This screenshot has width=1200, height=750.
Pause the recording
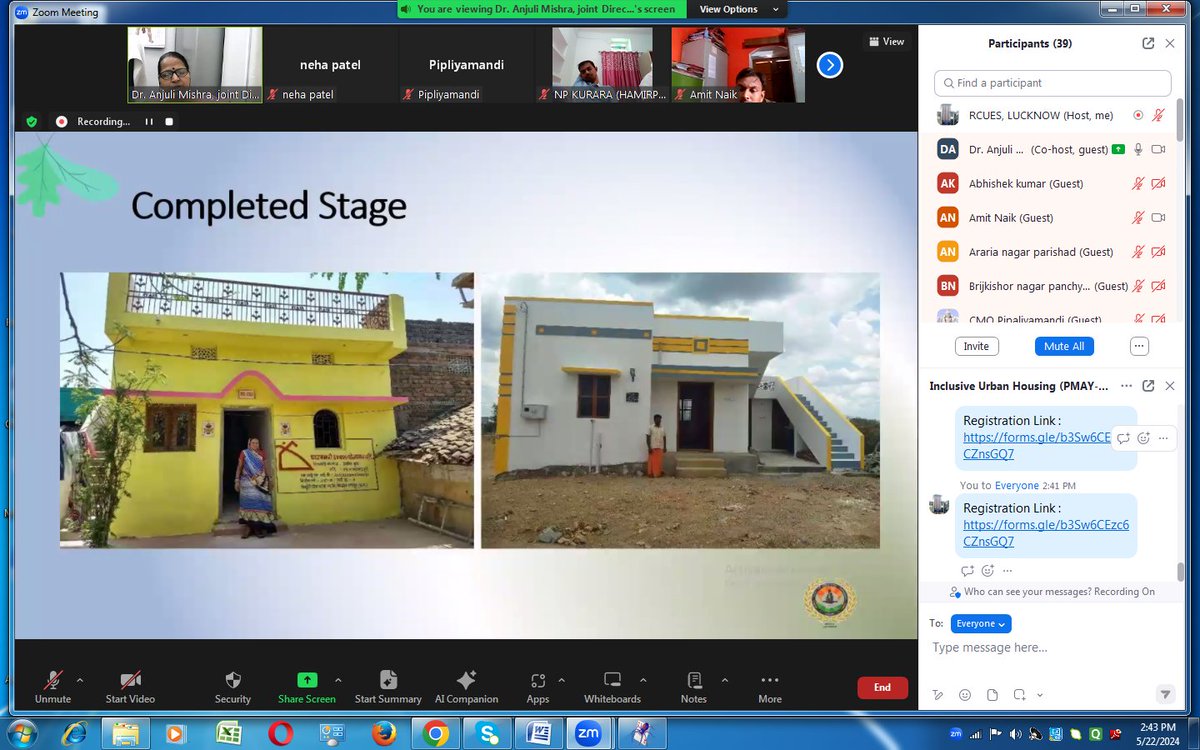[x=149, y=121]
